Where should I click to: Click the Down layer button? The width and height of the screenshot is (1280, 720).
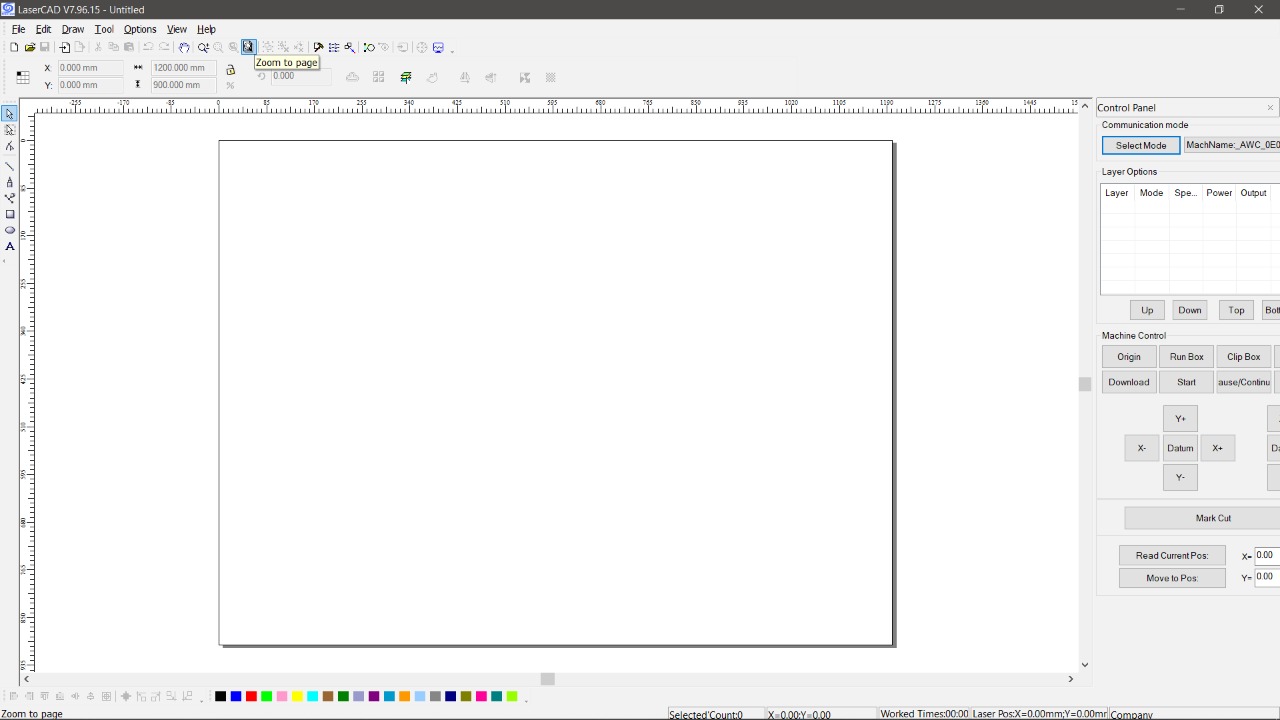[1190, 310]
